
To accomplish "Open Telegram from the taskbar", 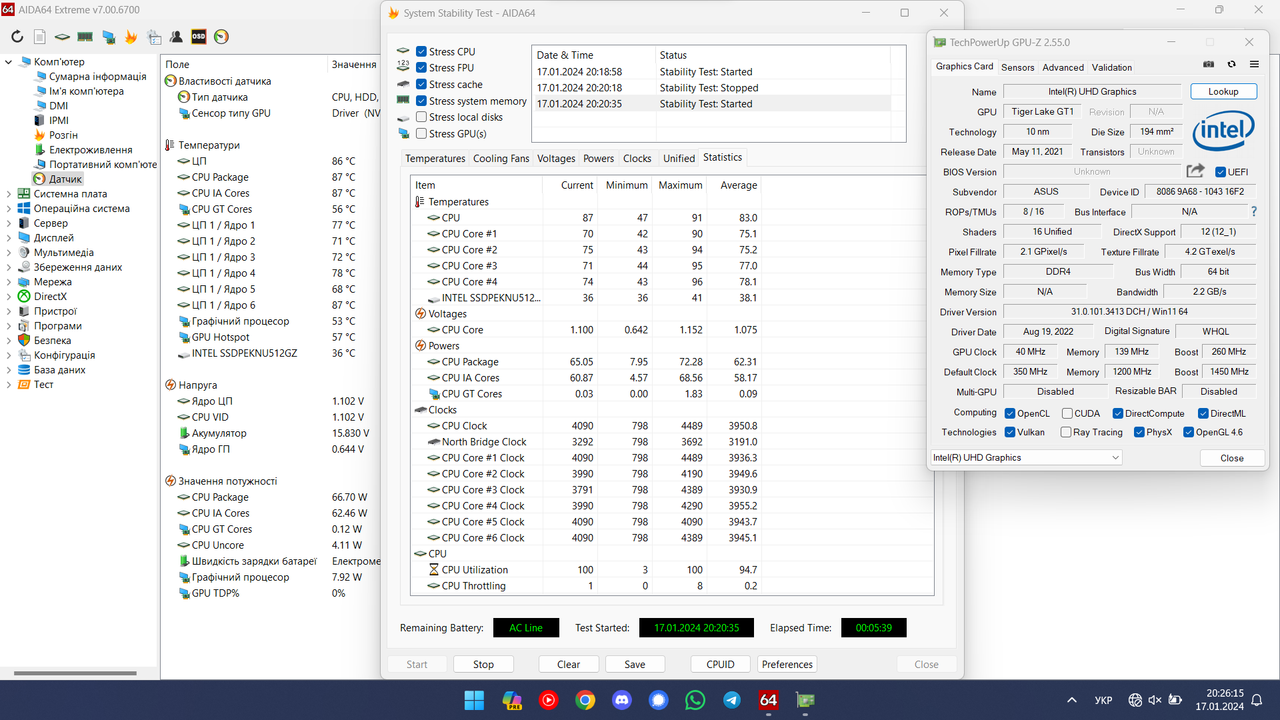I will coord(732,700).
